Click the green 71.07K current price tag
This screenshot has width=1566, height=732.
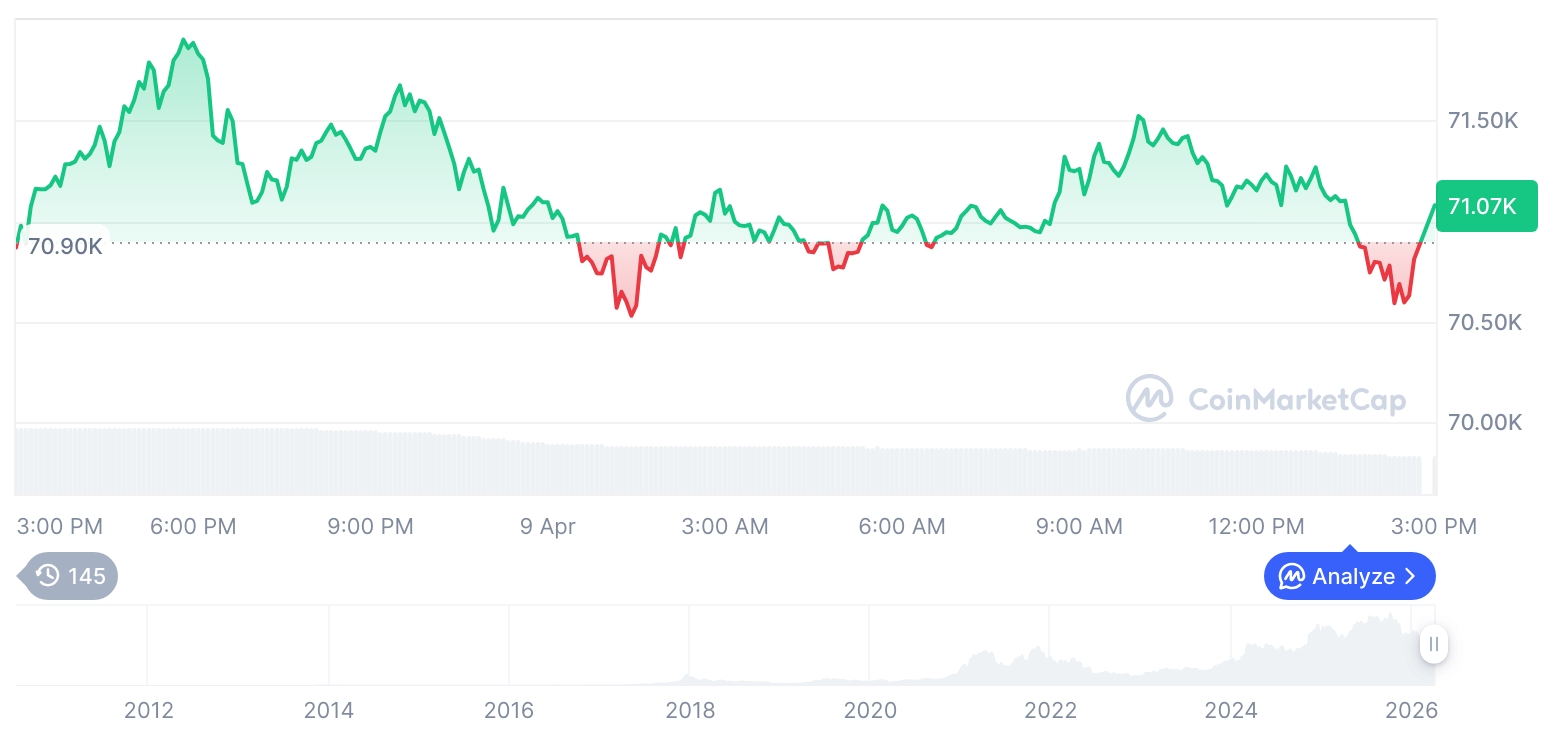[1485, 206]
